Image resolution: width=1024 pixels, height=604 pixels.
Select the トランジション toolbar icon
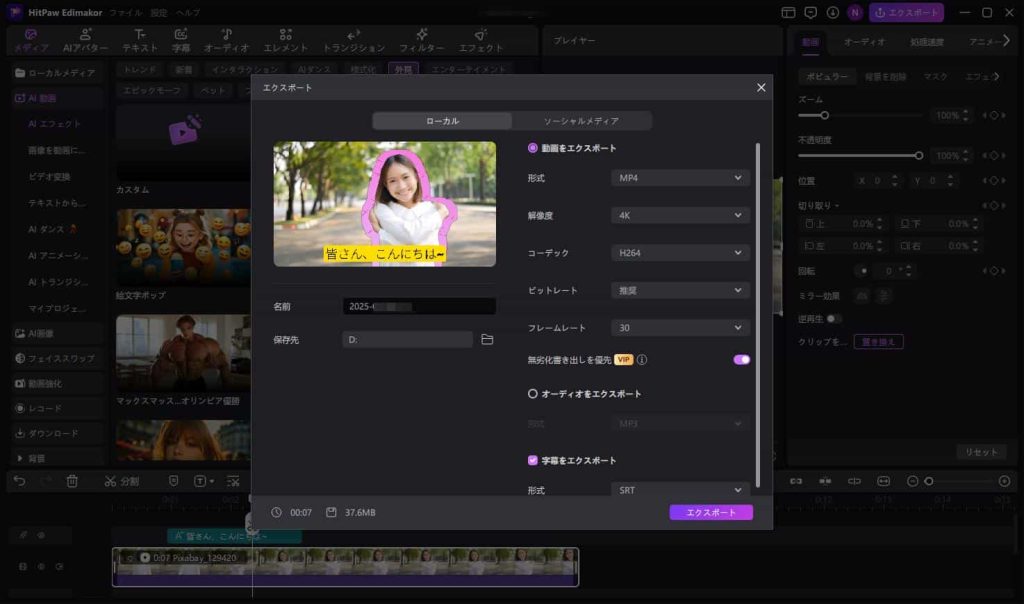(x=353, y=40)
